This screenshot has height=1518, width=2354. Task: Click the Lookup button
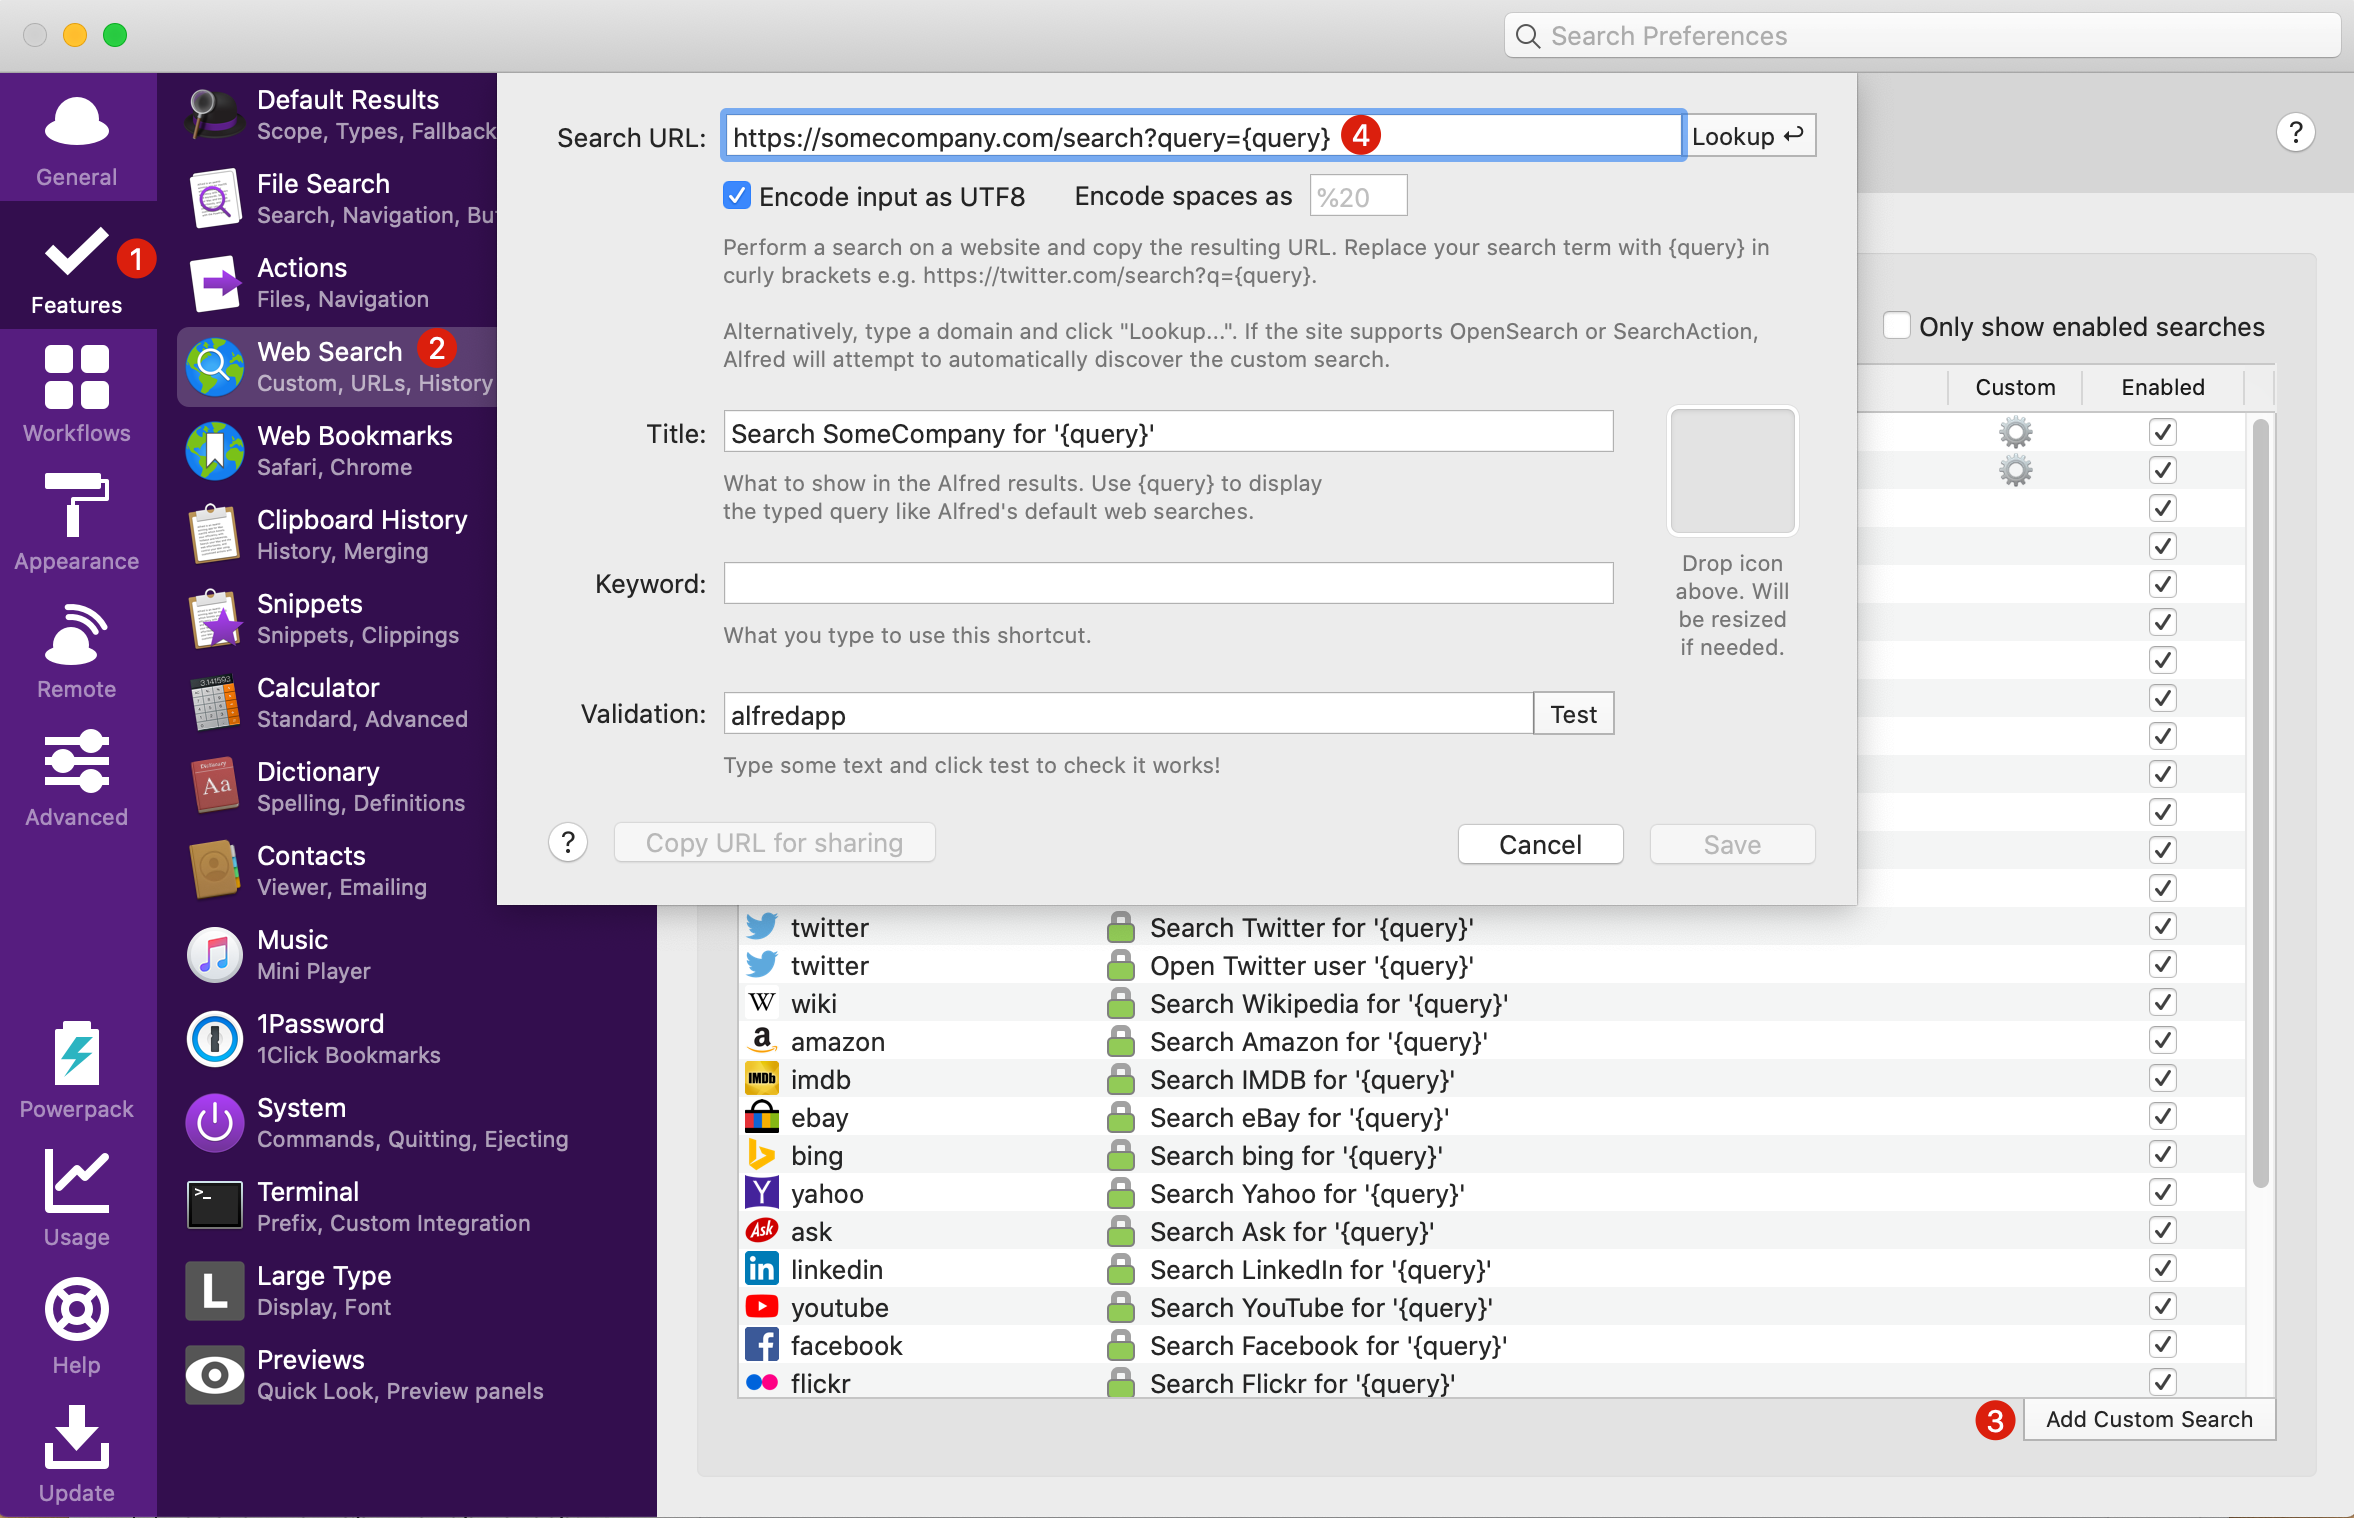click(x=1750, y=136)
